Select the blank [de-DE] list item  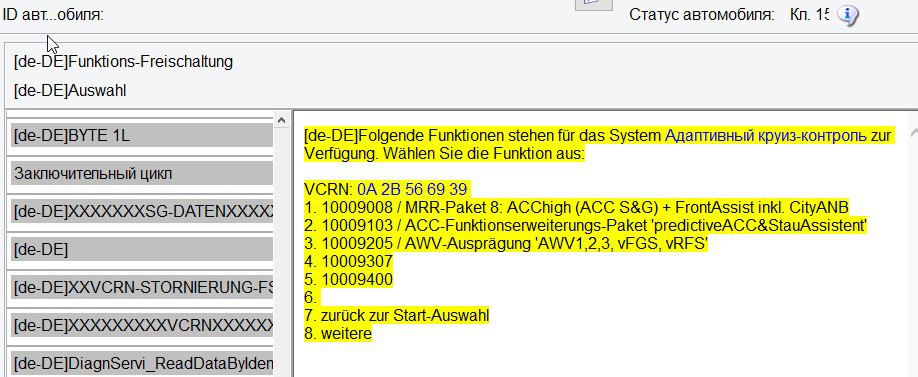point(142,250)
